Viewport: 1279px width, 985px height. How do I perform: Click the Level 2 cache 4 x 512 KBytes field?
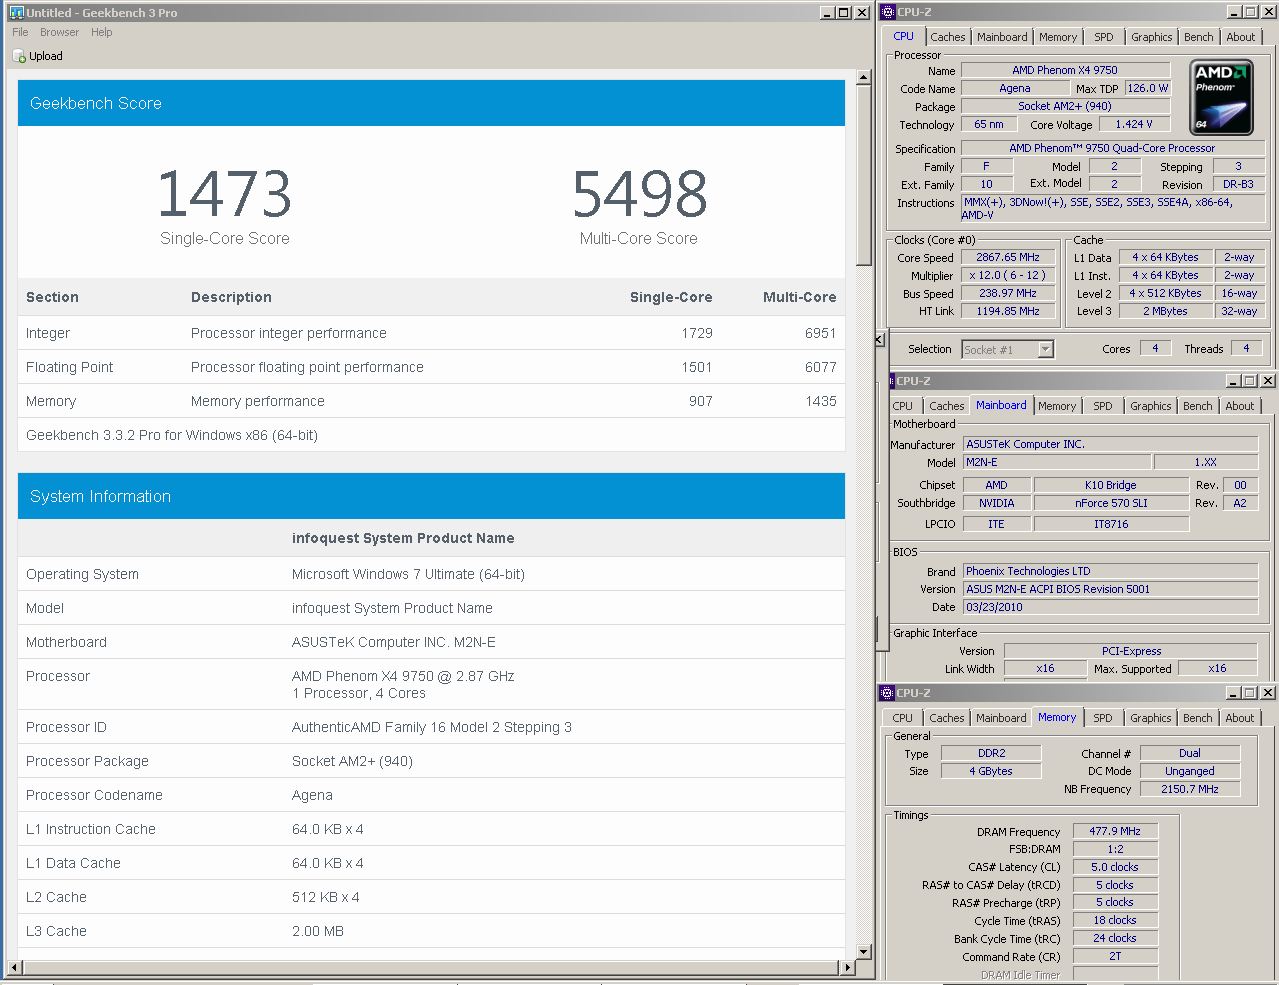click(x=1166, y=293)
